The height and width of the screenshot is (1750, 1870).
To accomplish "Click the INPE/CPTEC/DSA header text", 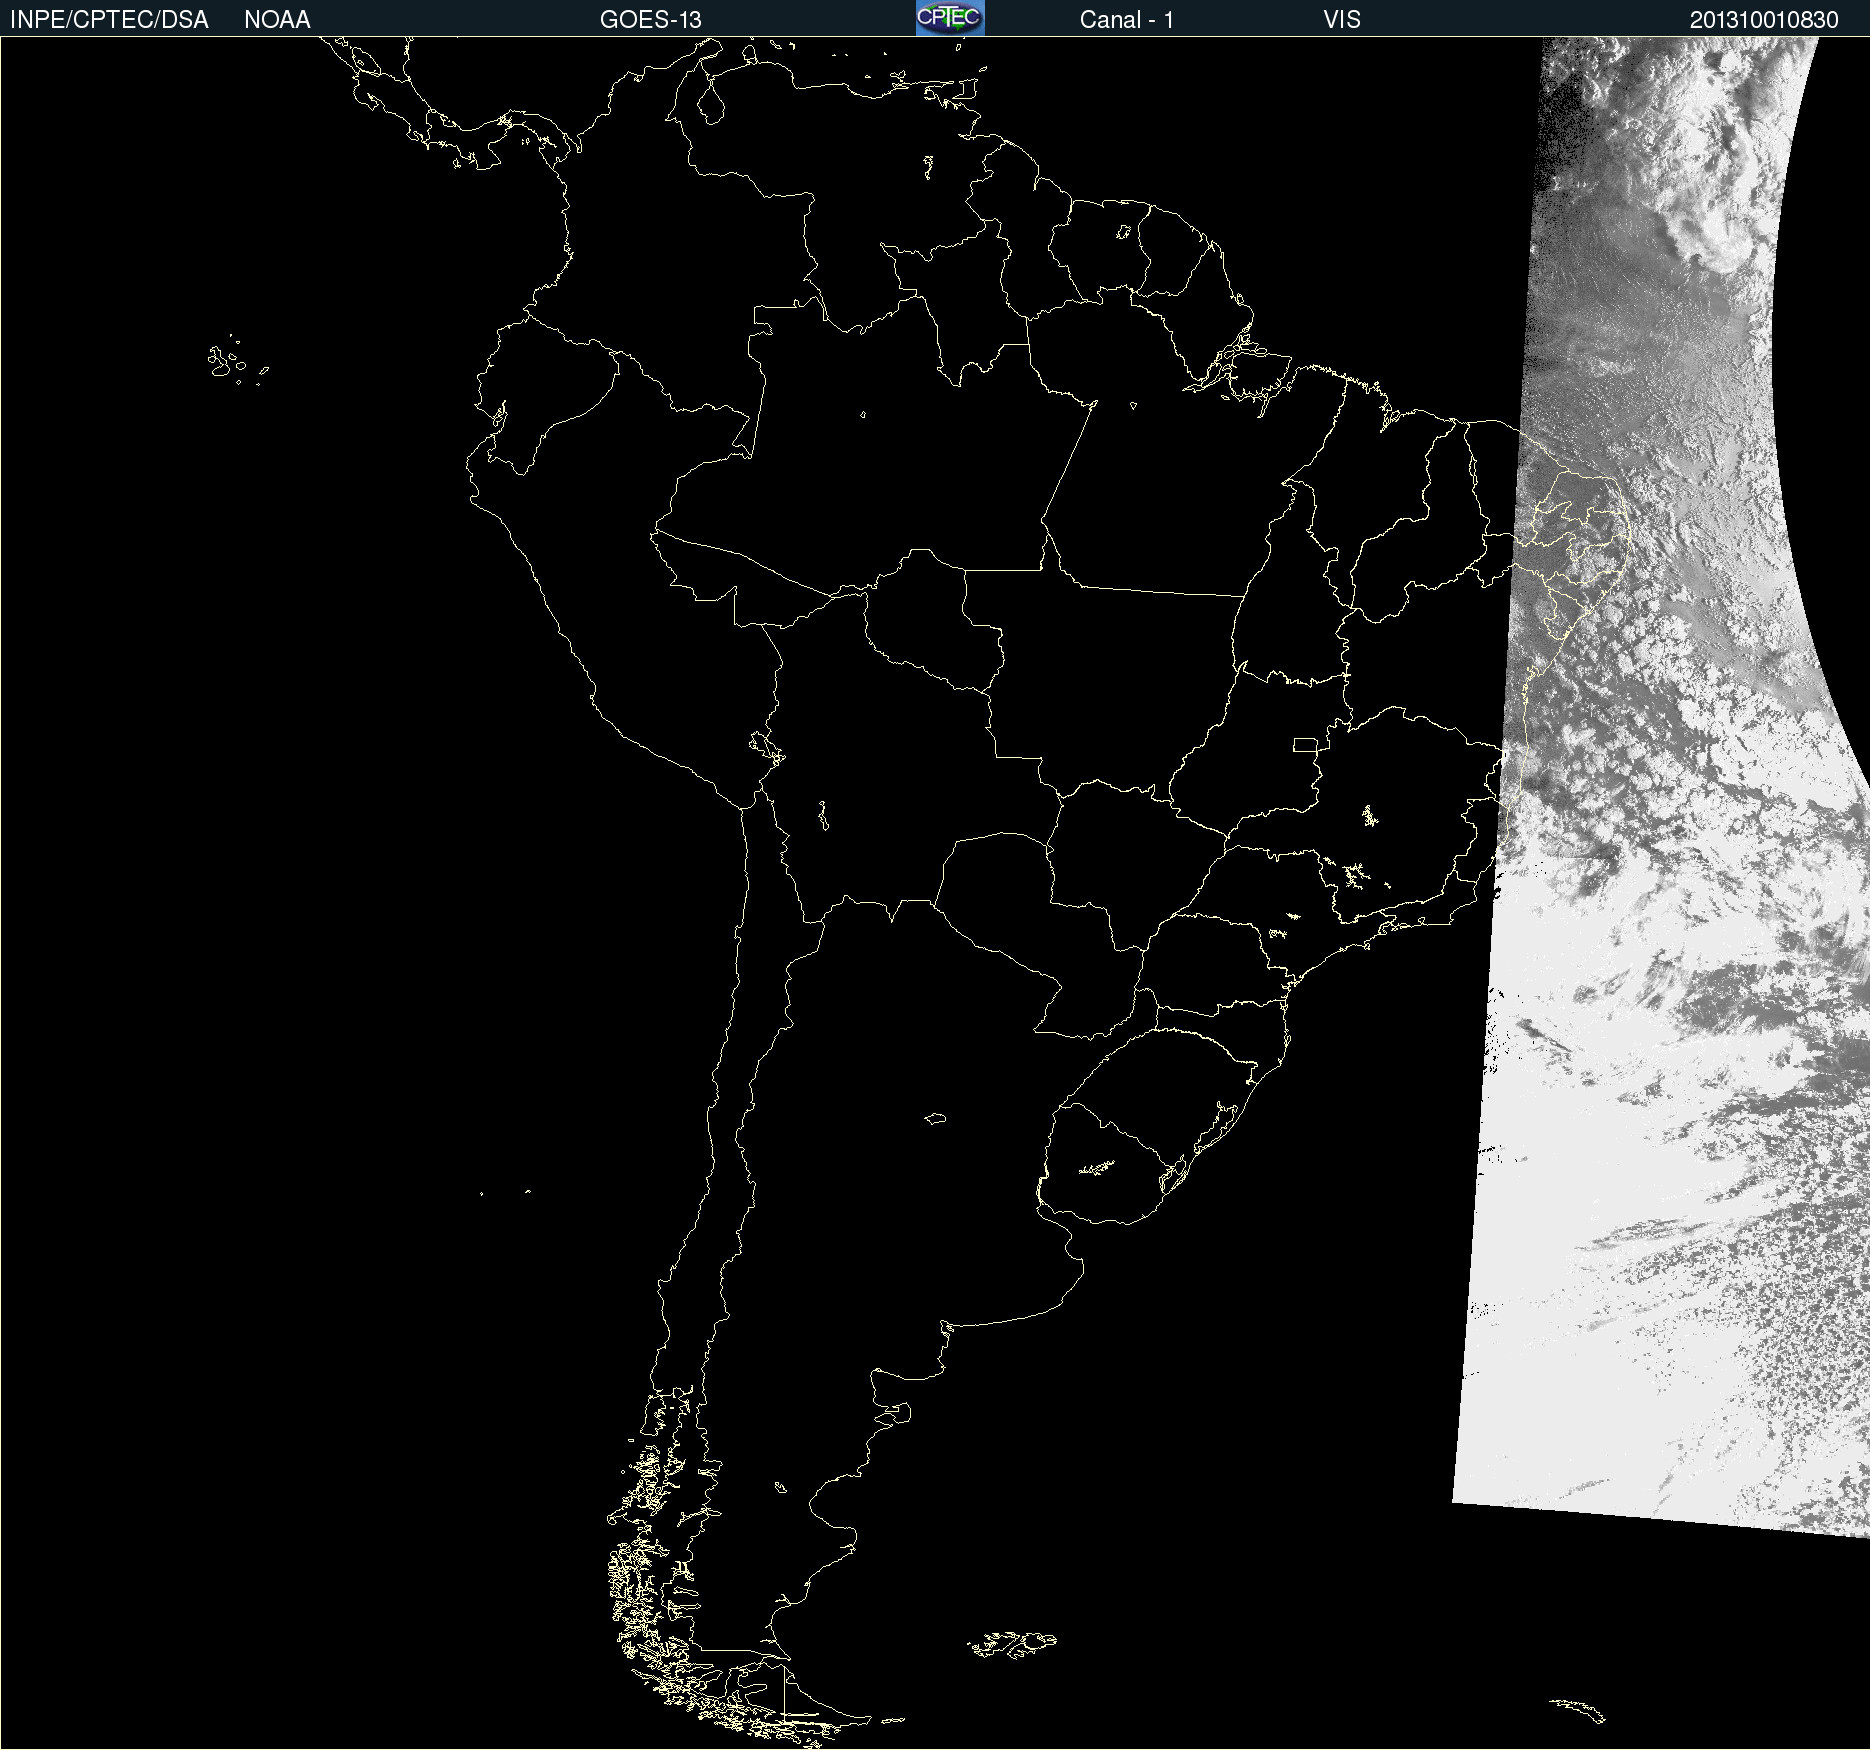I will click(x=109, y=20).
